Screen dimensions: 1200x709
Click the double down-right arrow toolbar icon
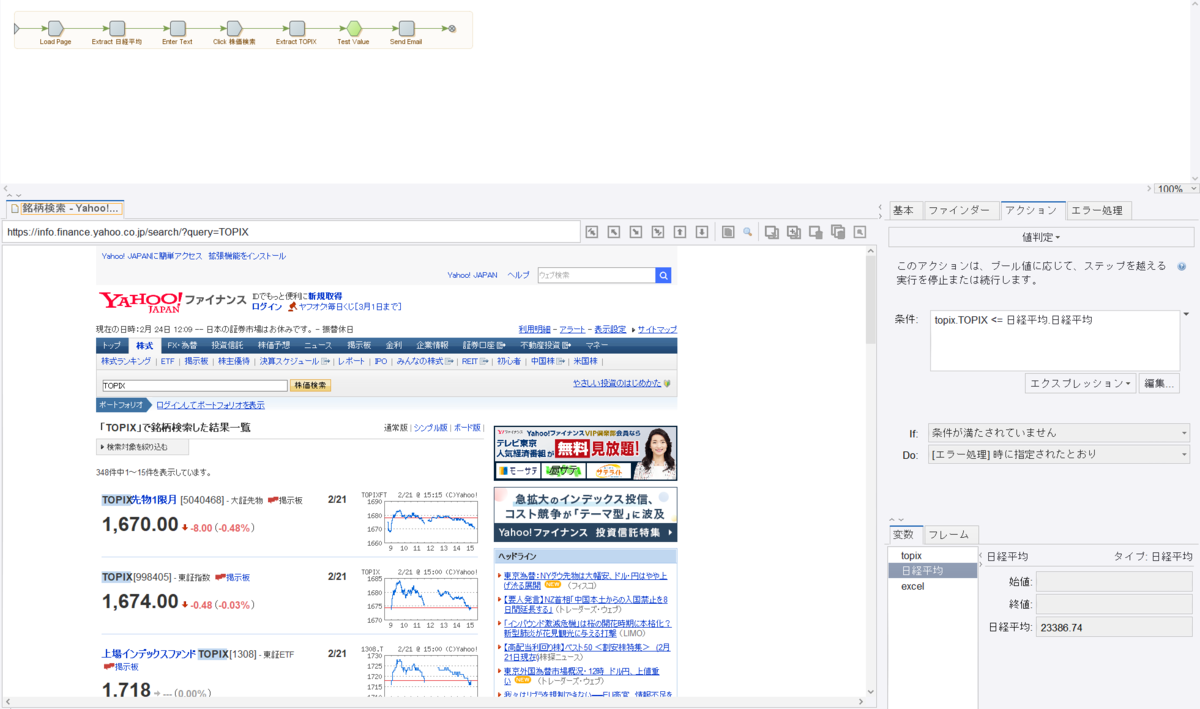click(x=658, y=232)
